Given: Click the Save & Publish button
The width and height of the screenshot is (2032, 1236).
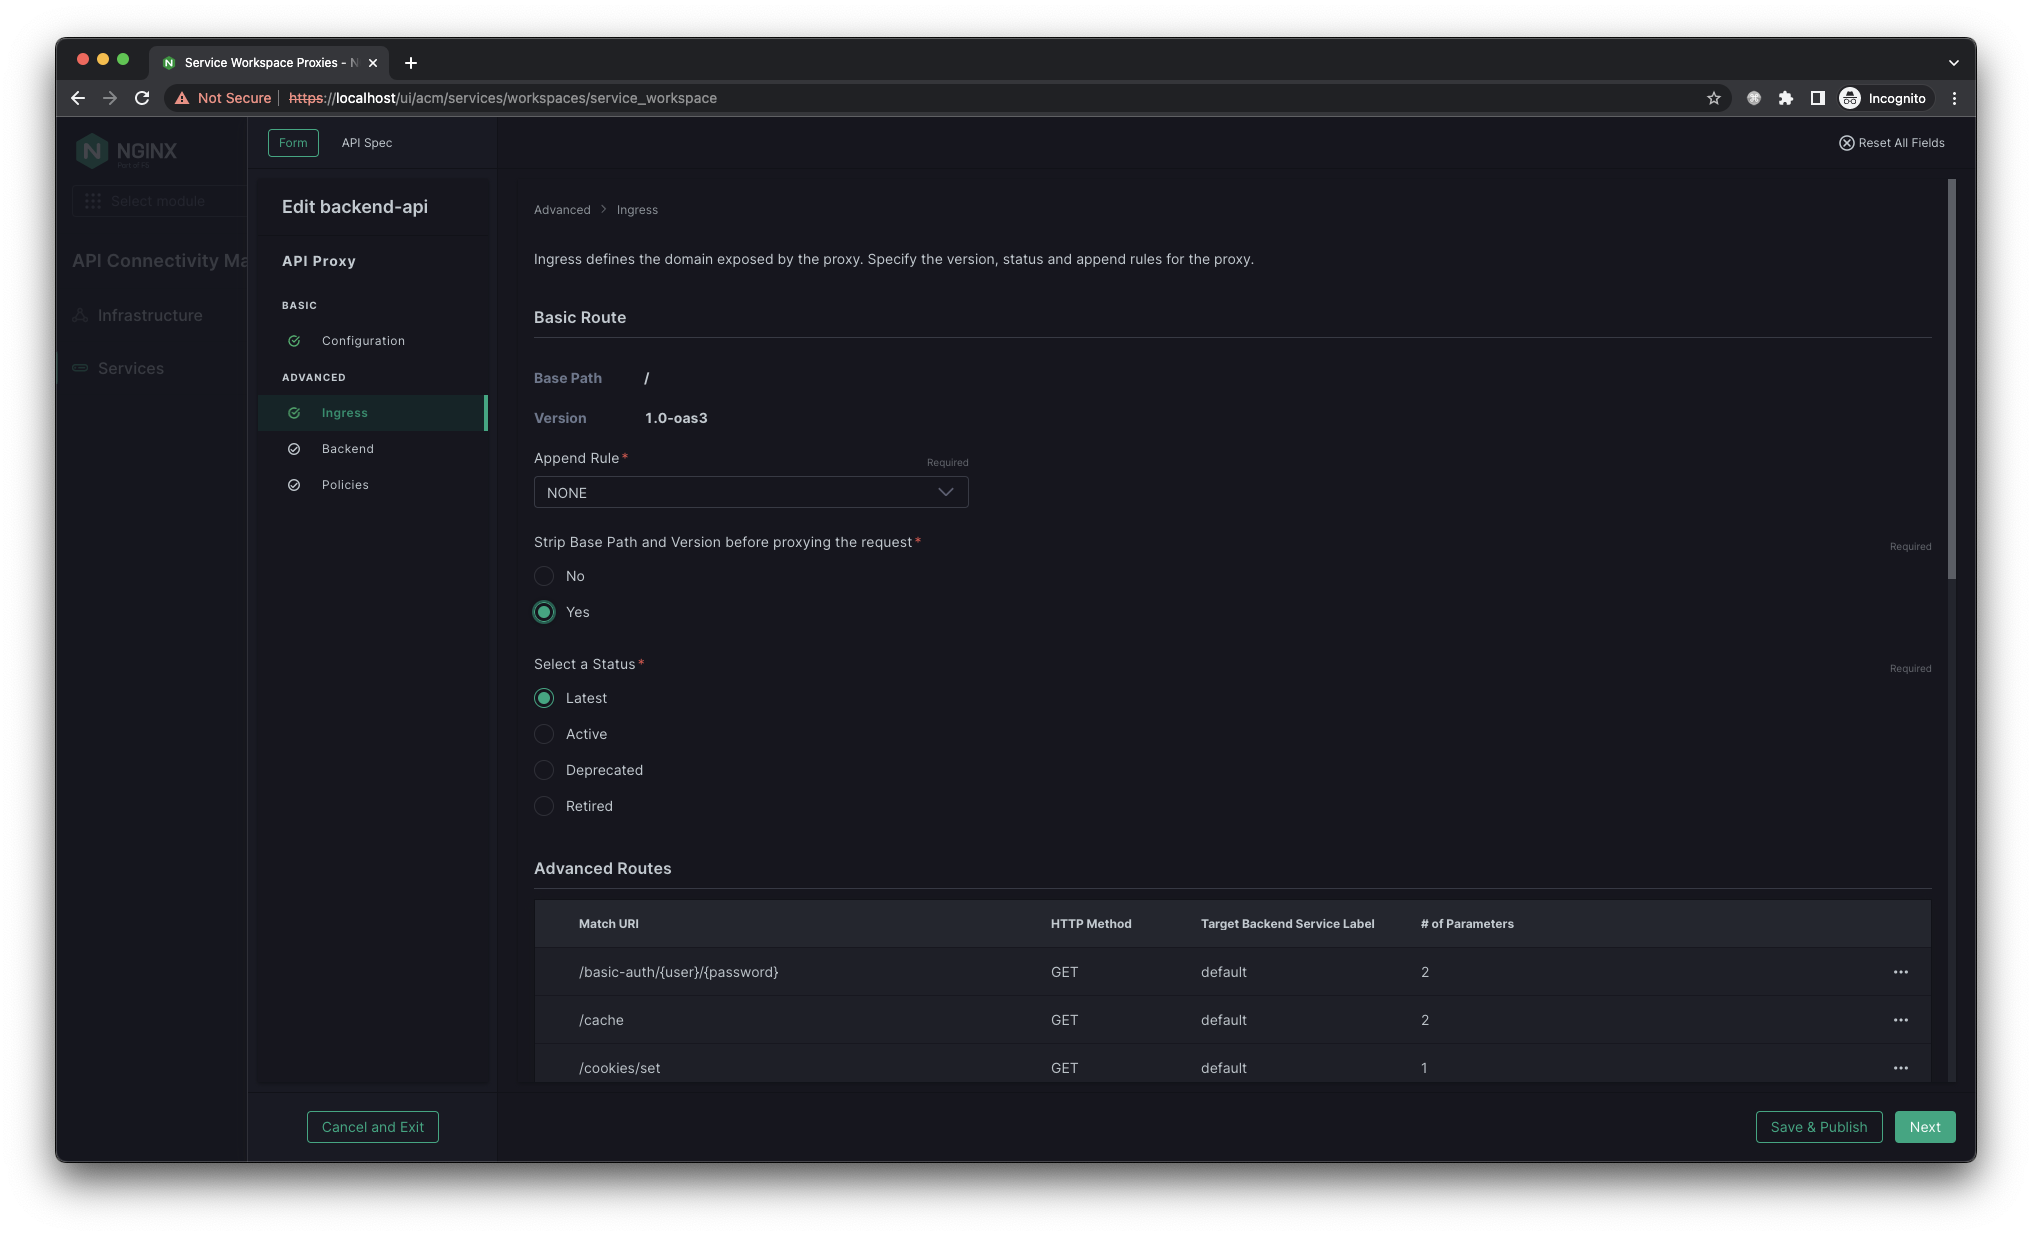Looking at the screenshot, I should [1818, 1127].
